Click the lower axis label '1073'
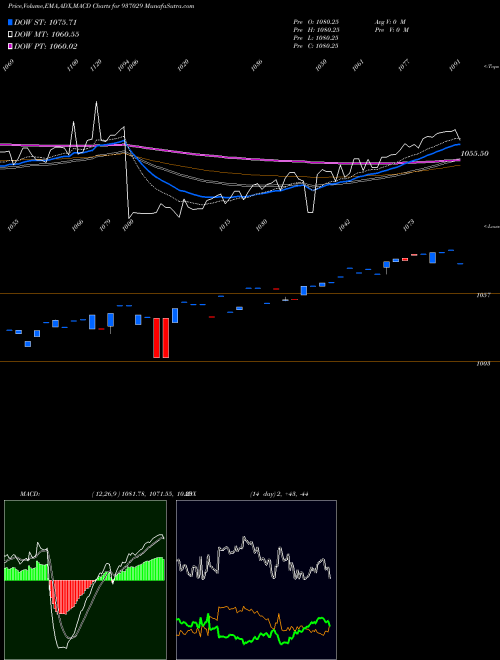 point(409,225)
